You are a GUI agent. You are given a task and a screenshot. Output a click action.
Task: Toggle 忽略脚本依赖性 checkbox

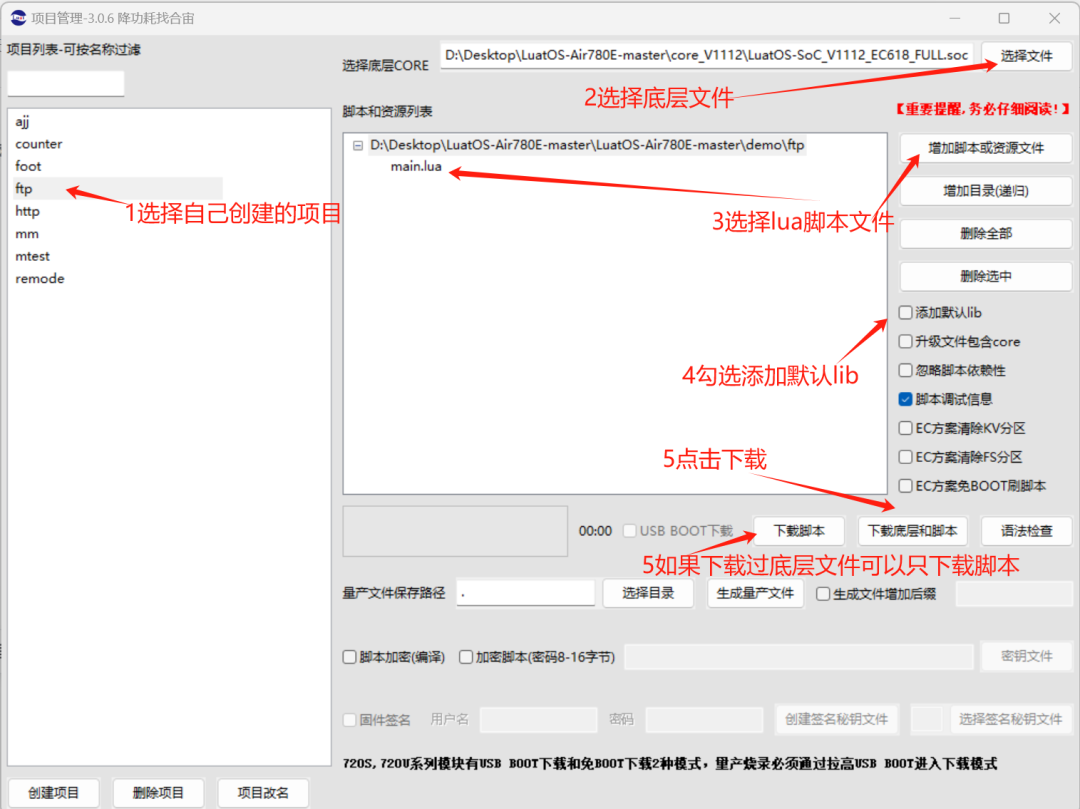pyautogui.click(x=906, y=370)
